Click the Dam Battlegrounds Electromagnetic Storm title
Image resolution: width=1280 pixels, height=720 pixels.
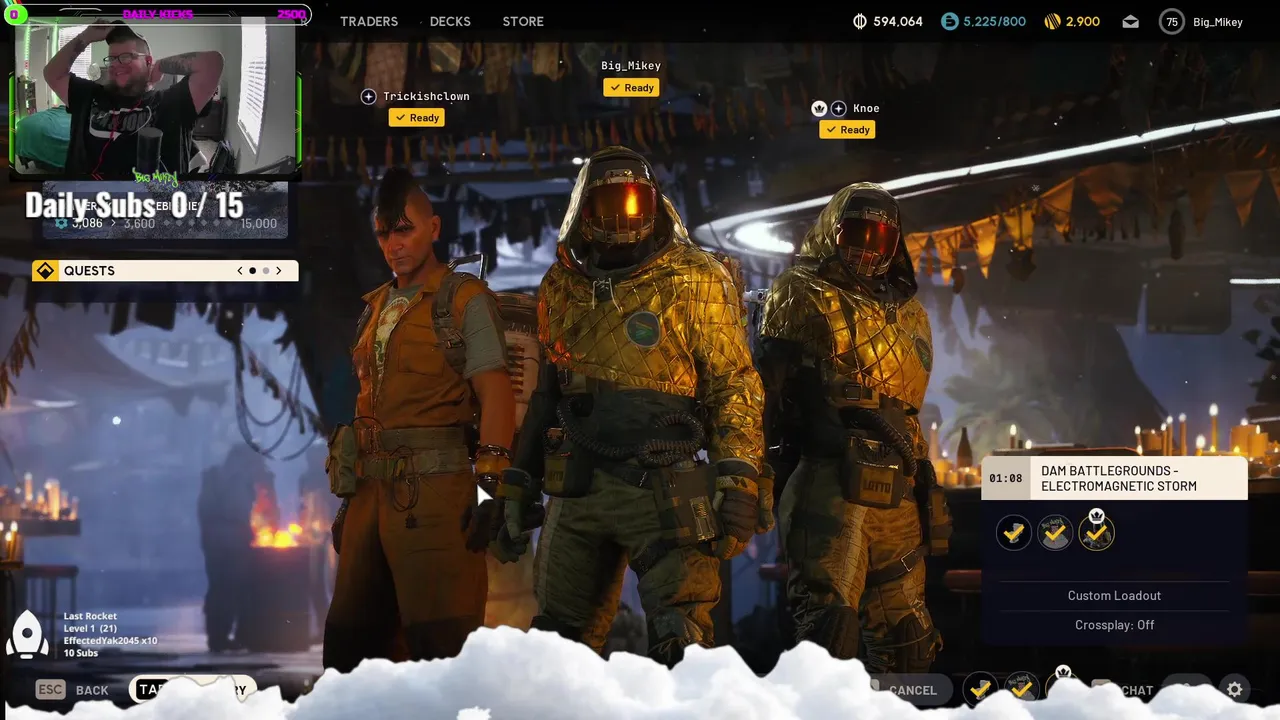point(1119,478)
